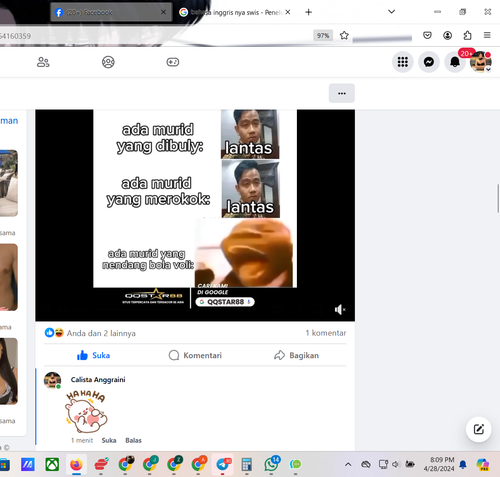
Task: Click the meme video content
Action: click(195, 215)
